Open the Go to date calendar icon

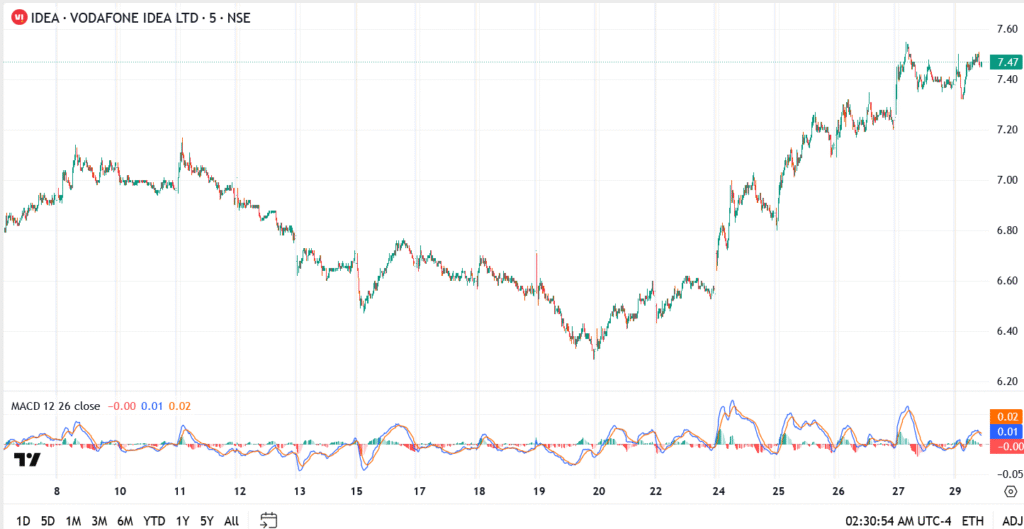[268, 520]
